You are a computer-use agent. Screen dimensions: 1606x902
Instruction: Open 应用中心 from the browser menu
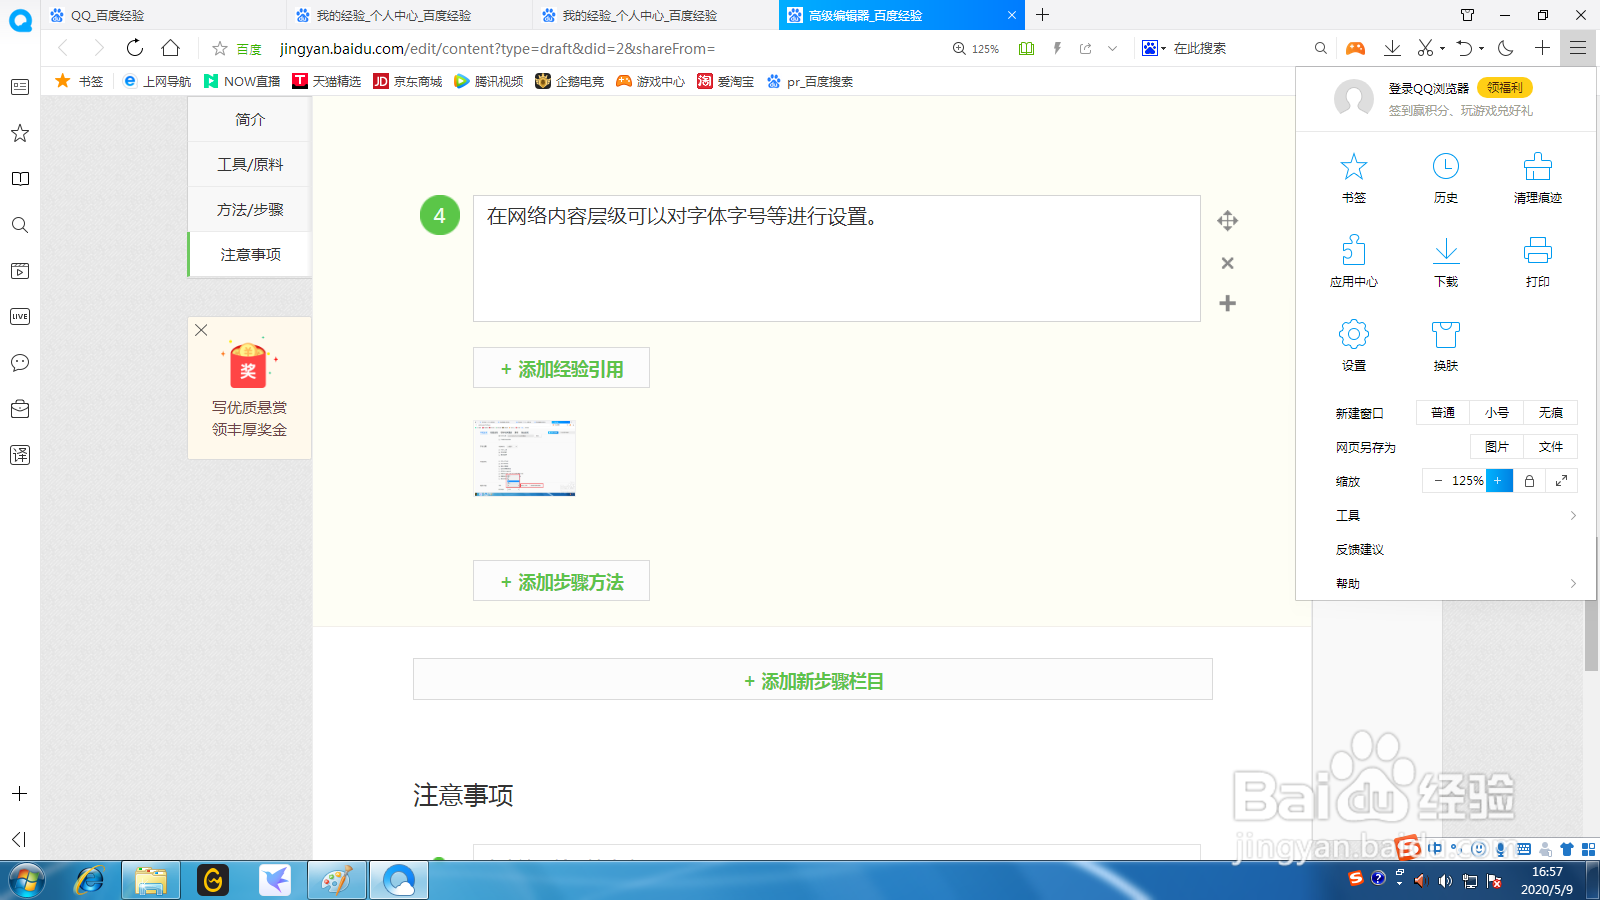pos(1354,260)
